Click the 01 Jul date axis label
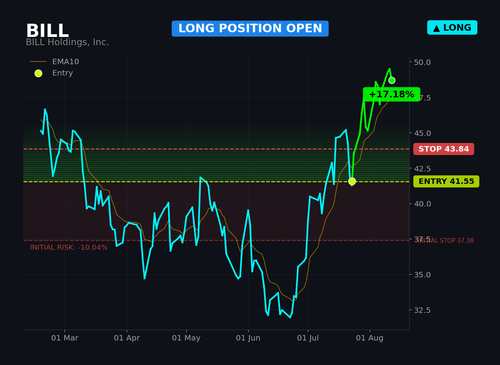Image resolution: width=500 pixels, height=365 pixels. coord(308,338)
